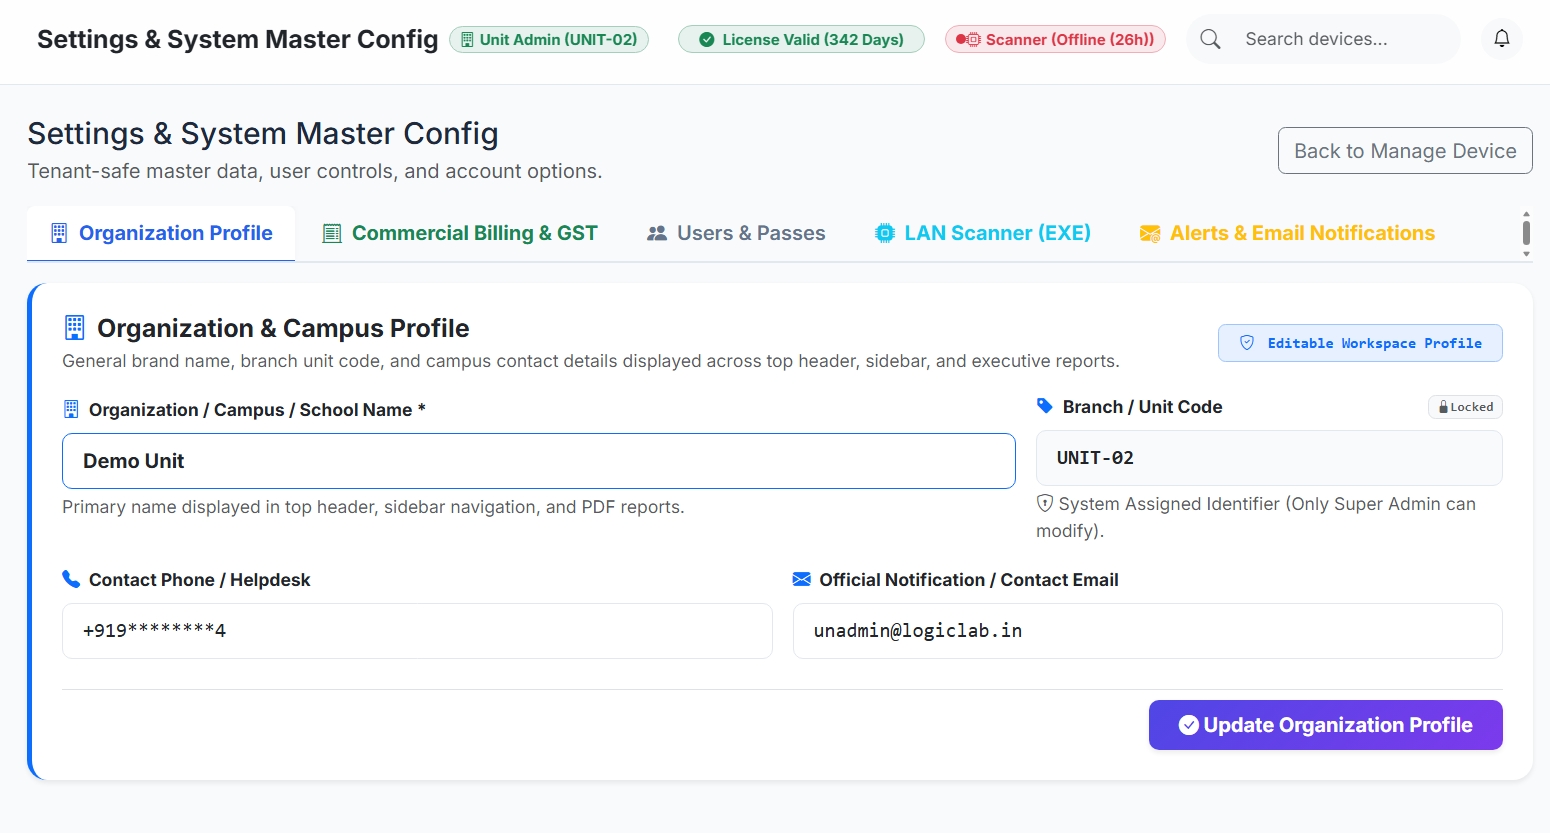Click the lock icon on the Locked badge
Image resolution: width=1550 pixels, height=833 pixels.
coord(1443,407)
